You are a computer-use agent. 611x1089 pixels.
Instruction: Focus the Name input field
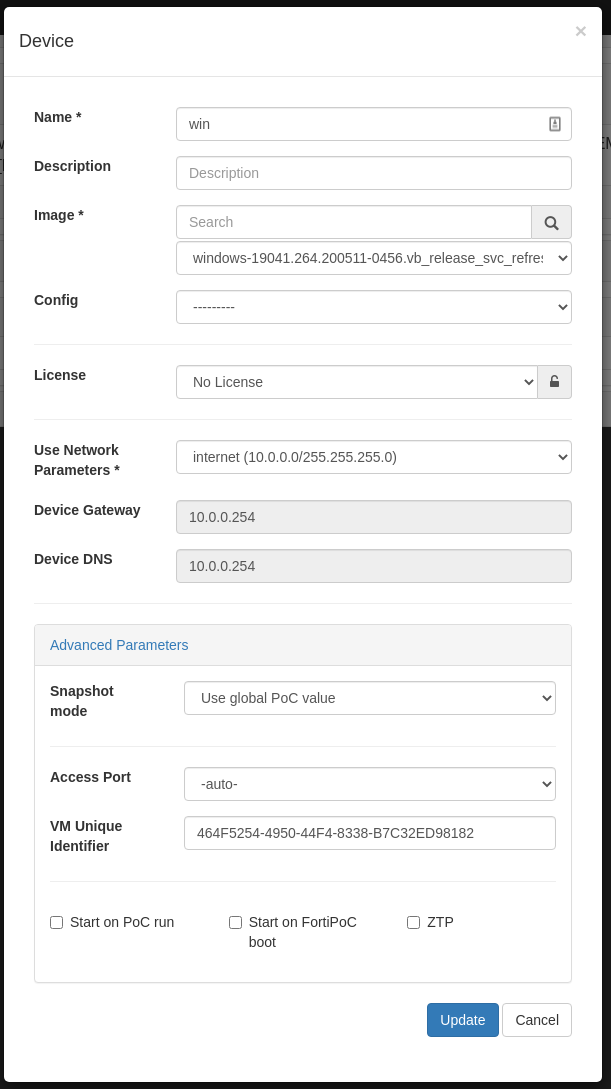360,124
